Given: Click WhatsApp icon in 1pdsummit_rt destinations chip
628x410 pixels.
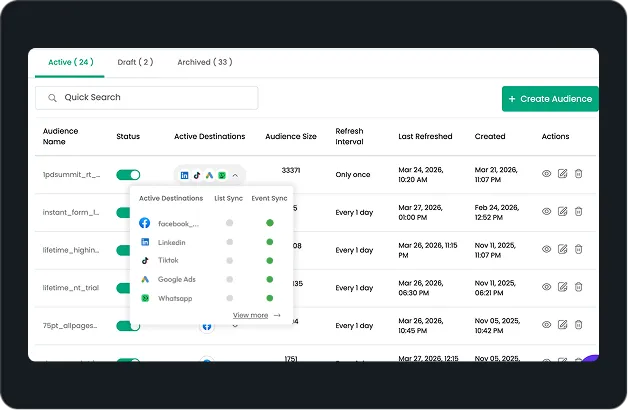Looking at the screenshot, I should click(x=221, y=175).
